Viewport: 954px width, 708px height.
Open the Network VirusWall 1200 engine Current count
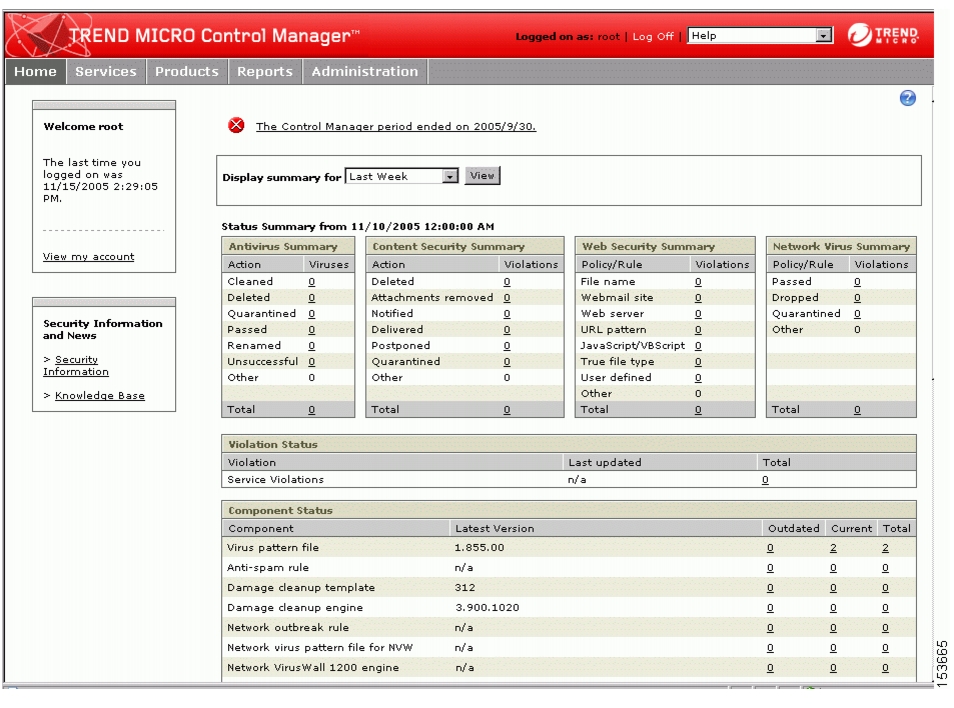(833, 668)
